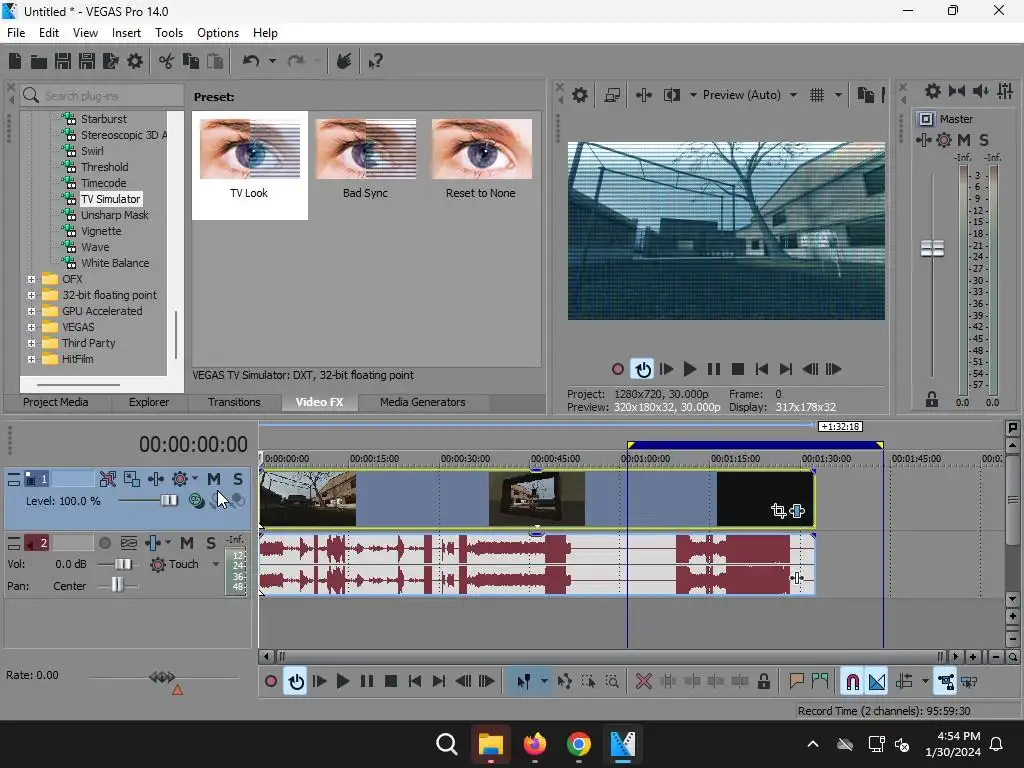Toggle Enable Snapping magnet button
The height and width of the screenshot is (768, 1024).
pos(852,682)
